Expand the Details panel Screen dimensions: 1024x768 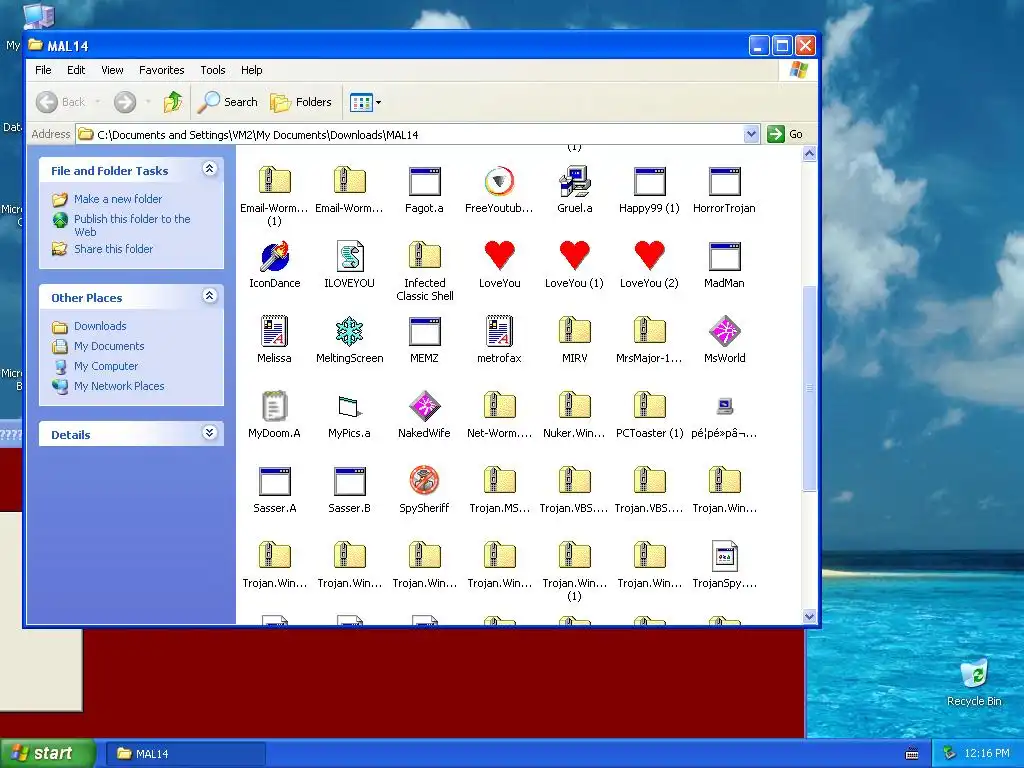pos(210,432)
